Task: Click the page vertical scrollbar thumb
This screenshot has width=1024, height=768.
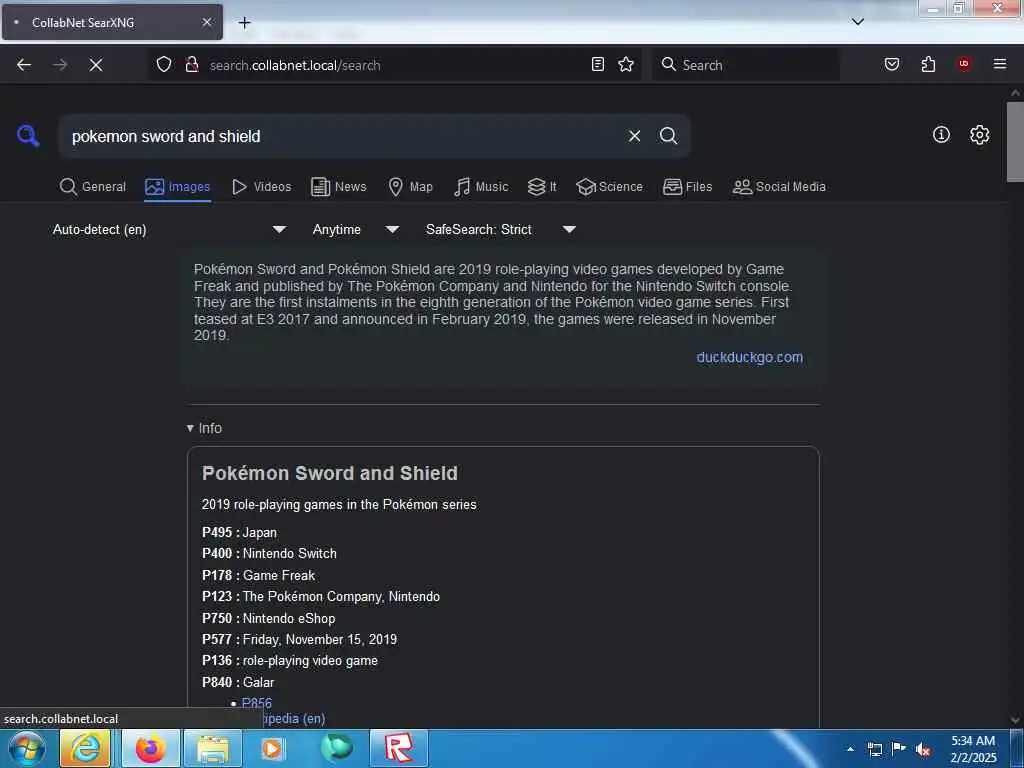Action: click(x=1015, y=141)
